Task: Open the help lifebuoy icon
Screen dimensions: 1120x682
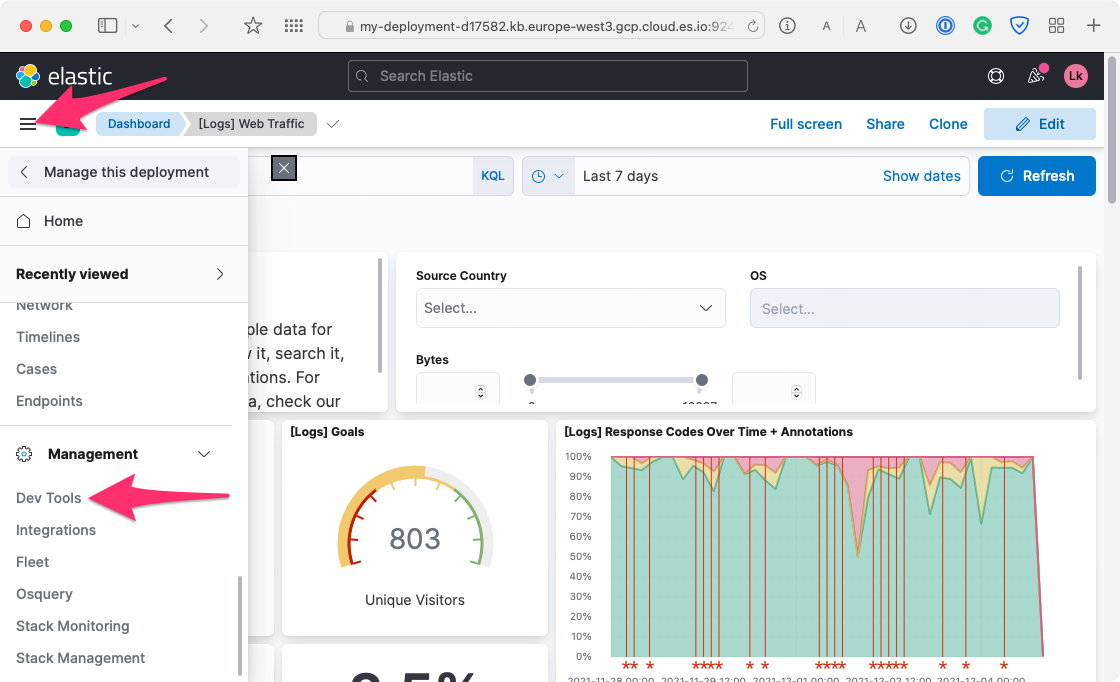Action: (x=995, y=76)
